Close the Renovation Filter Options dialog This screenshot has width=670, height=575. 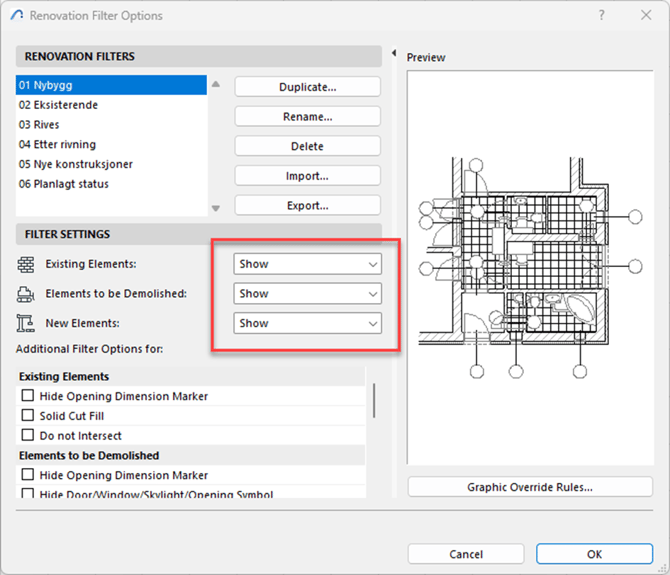(x=645, y=16)
